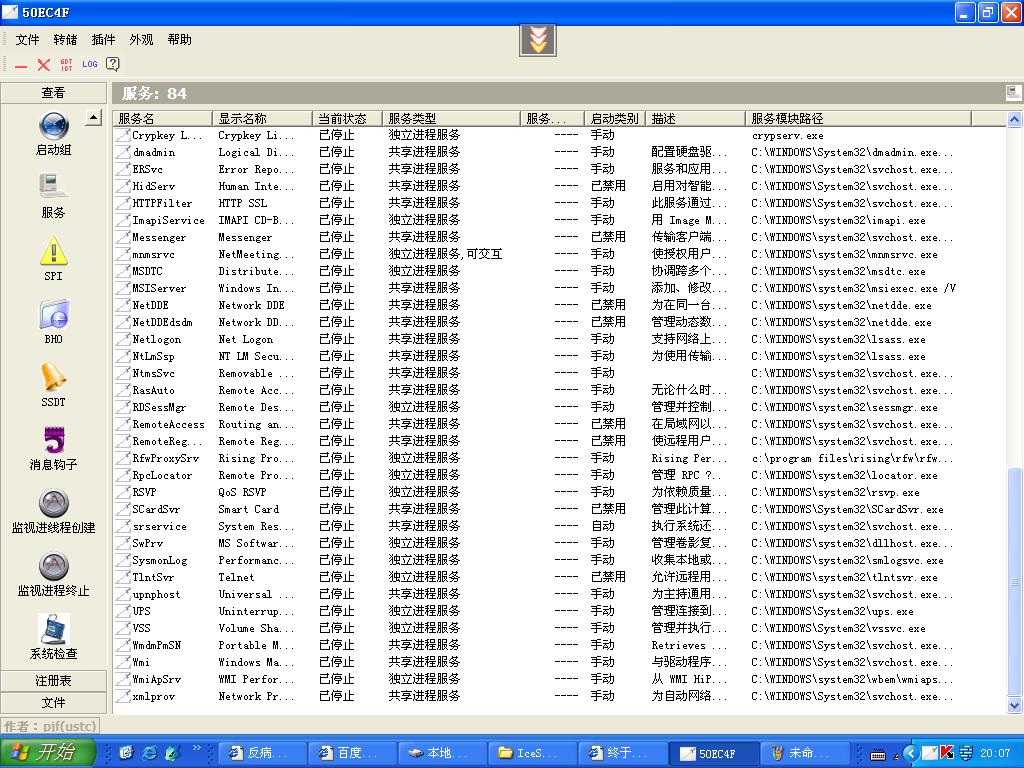Sort by the 服务名 column header
1024x768 pixels.
click(x=162, y=118)
